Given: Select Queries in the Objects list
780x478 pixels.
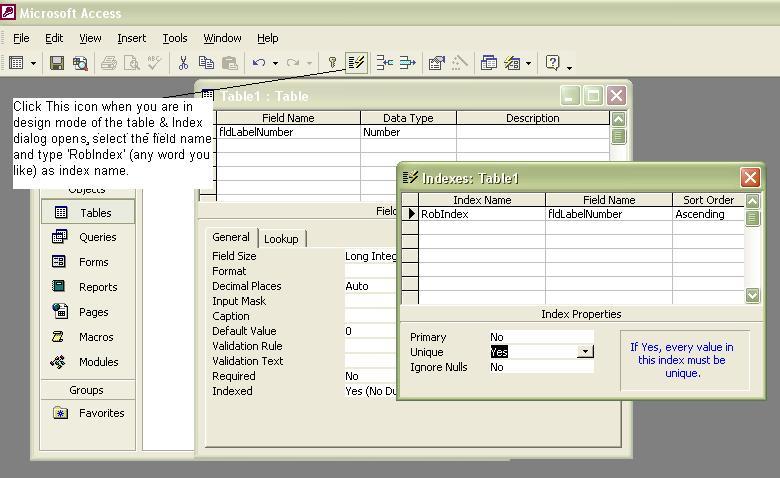Looking at the screenshot, I should point(97,237).
